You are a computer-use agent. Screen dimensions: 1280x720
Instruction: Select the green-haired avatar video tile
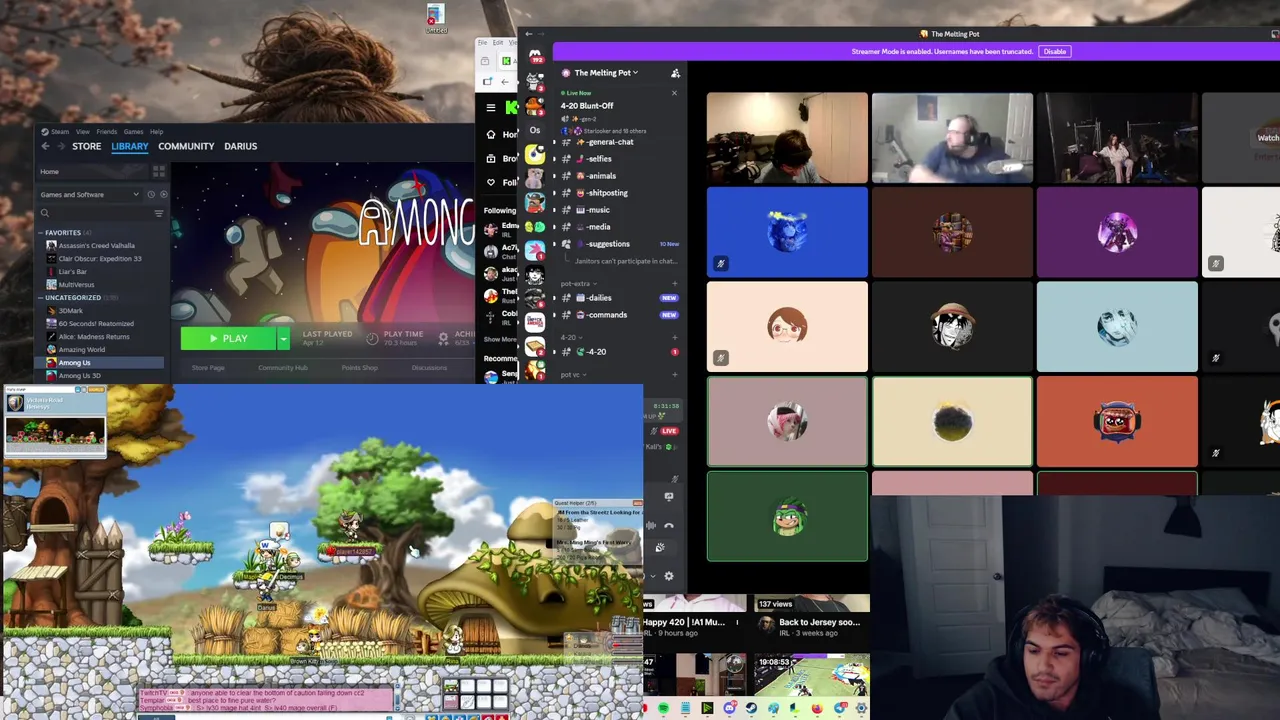787,517
